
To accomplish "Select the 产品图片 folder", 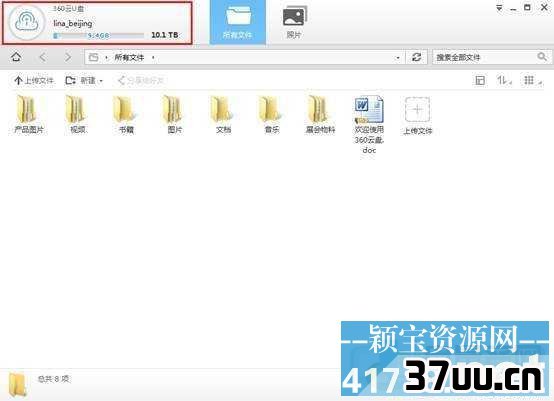I will tap(29, 115).
